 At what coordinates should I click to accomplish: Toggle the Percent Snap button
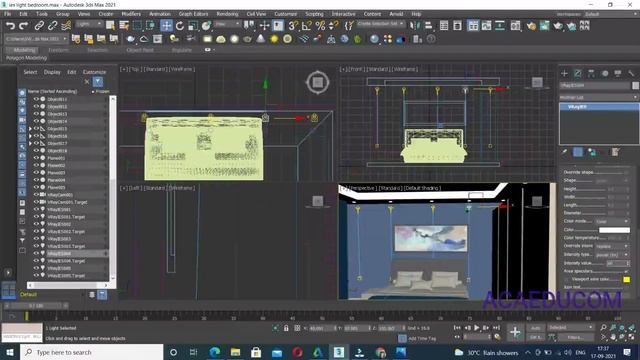click(320, 26)
